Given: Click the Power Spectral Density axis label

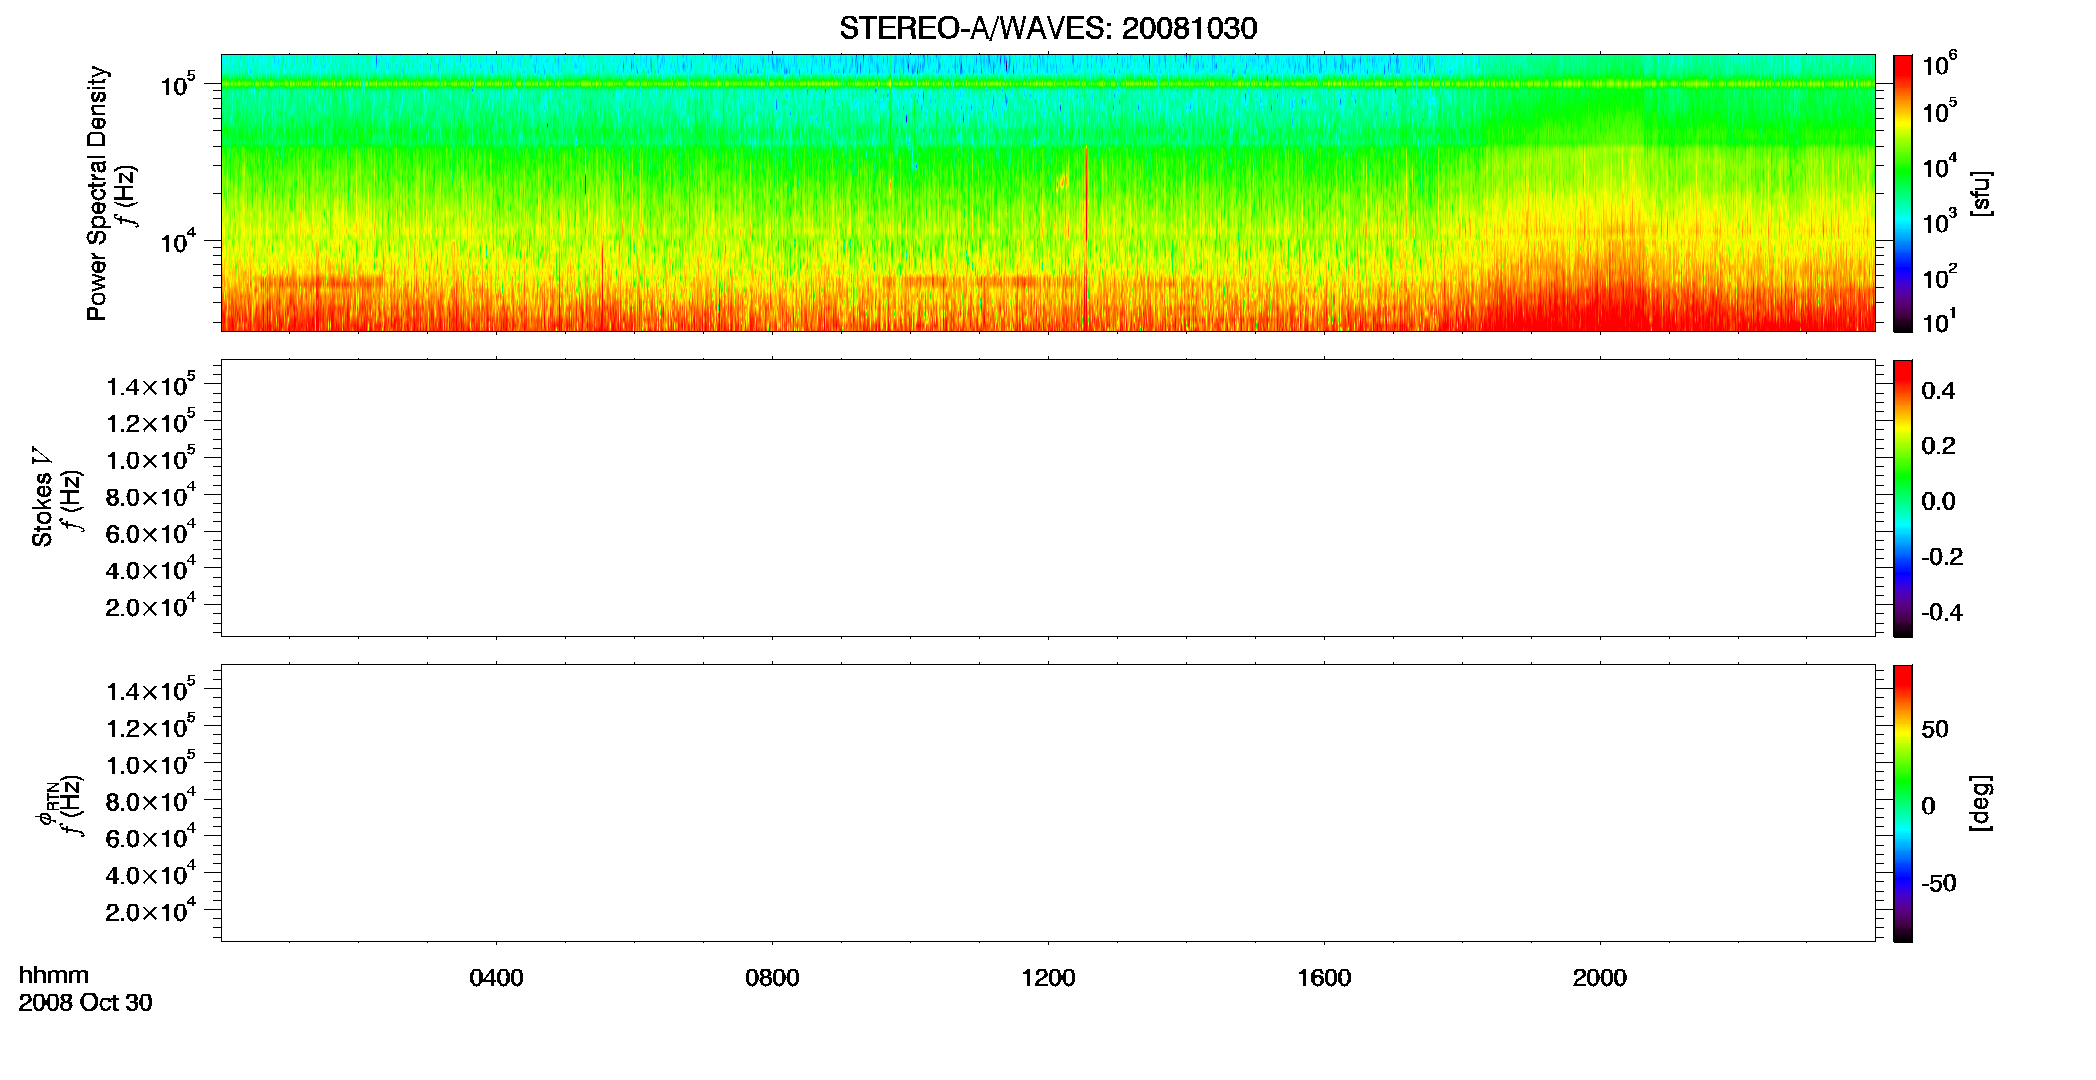Looking at the screenshot, I should click(x=97, y=193).
